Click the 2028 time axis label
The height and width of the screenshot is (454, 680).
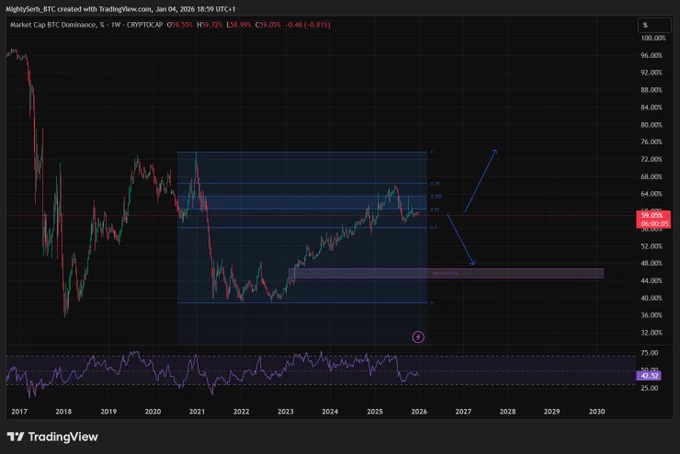[507, 412]
